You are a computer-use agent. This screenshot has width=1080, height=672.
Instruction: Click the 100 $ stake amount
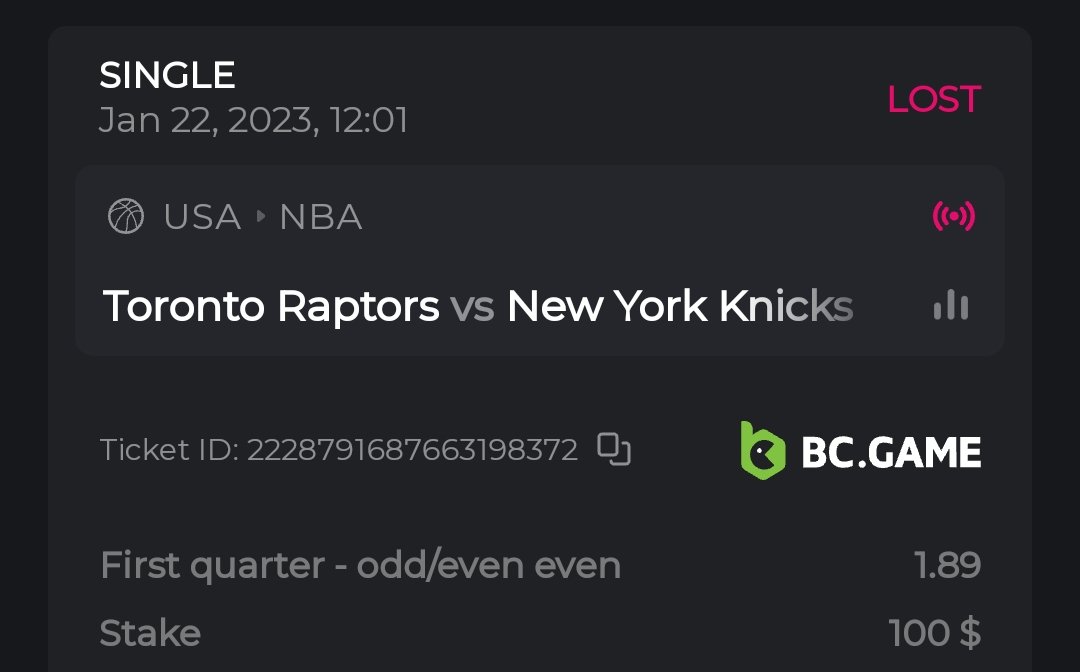tap(934, 633)
